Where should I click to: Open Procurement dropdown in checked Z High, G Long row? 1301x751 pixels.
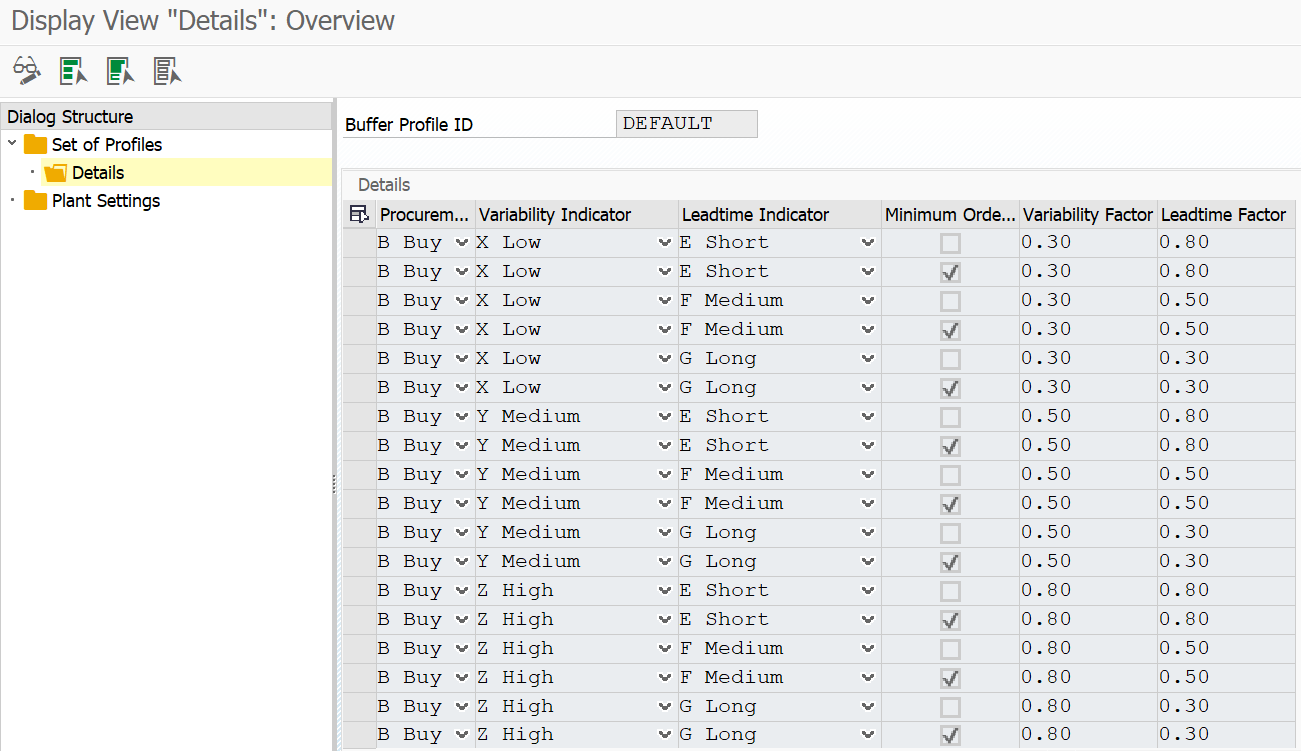(461, 736)
